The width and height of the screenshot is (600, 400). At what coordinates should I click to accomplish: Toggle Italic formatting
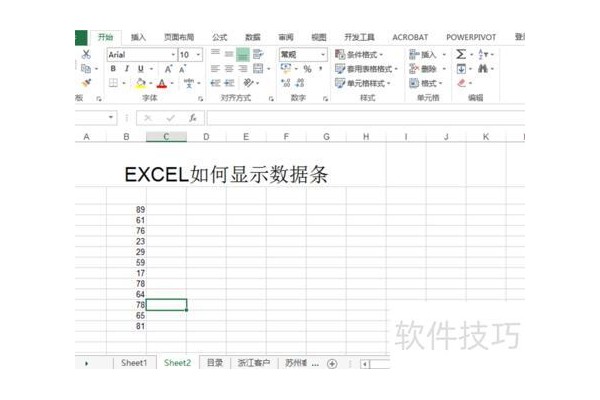point(127,69)
